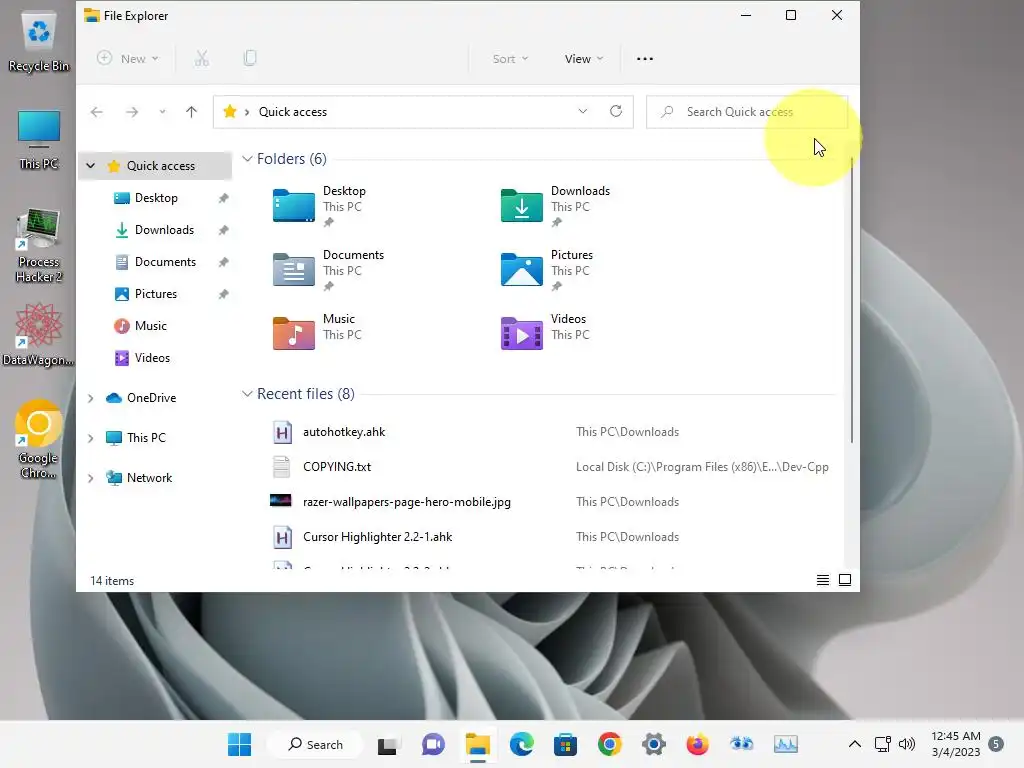
Task: Open the See more ellipsis menu
Action: coord(645,59)
